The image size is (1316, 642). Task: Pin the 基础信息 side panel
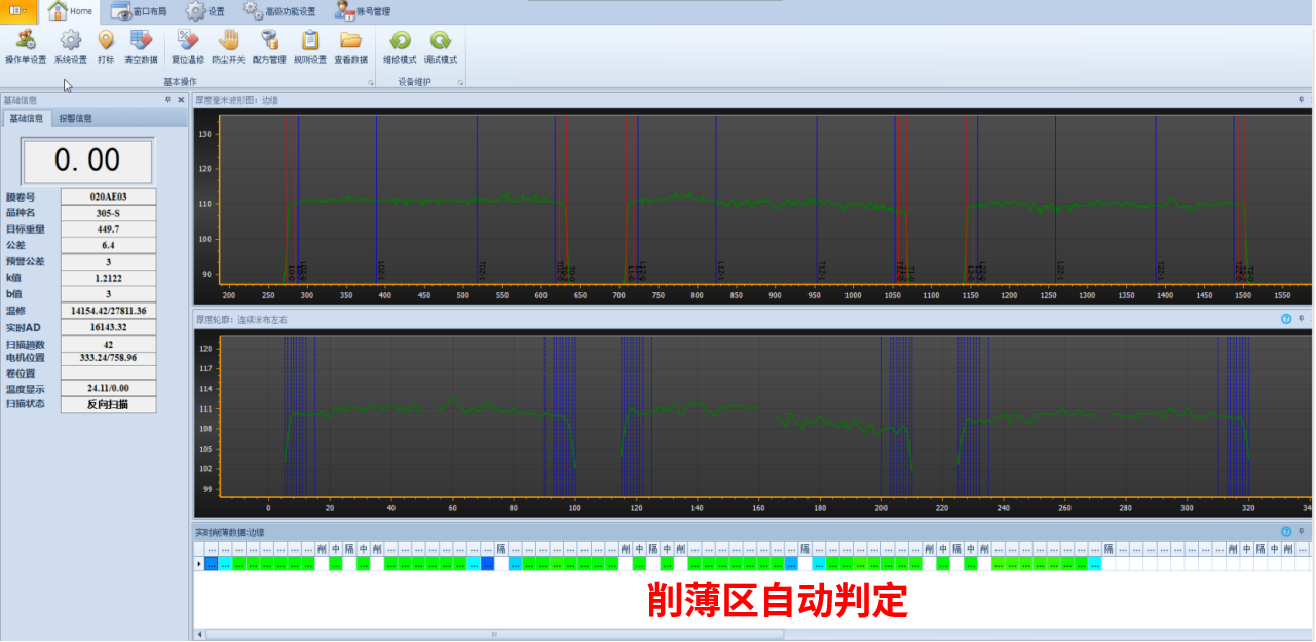[168, 100]
